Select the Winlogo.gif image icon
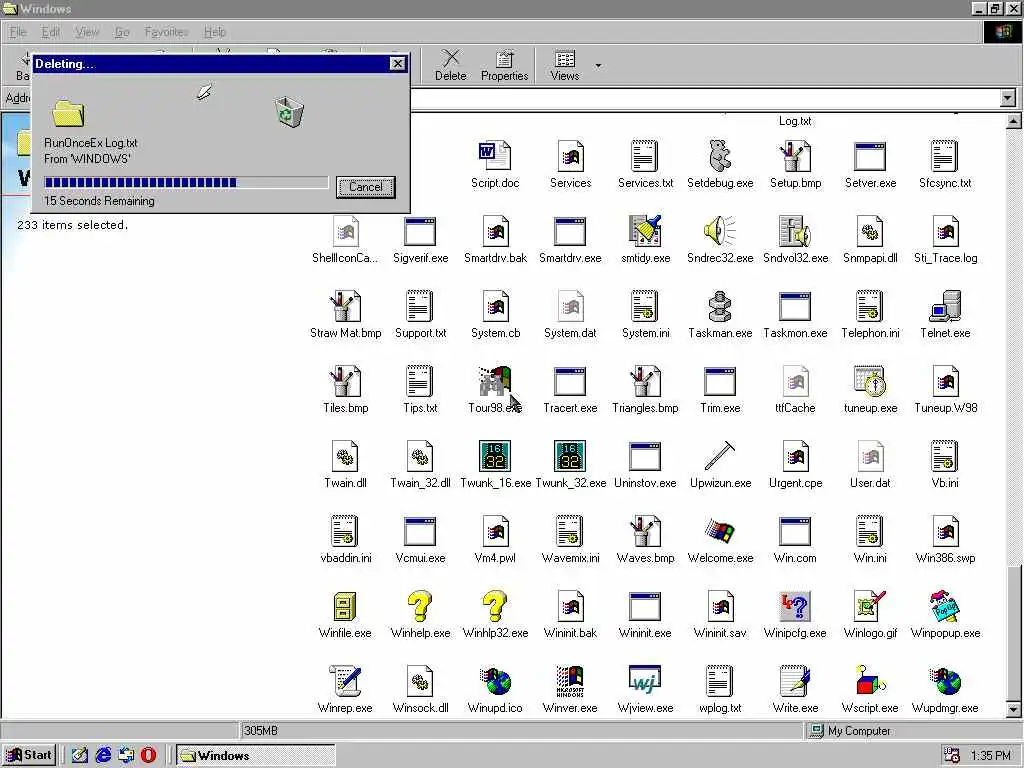The height and width of the screenshot is (768, 1024). coord(870,606)
